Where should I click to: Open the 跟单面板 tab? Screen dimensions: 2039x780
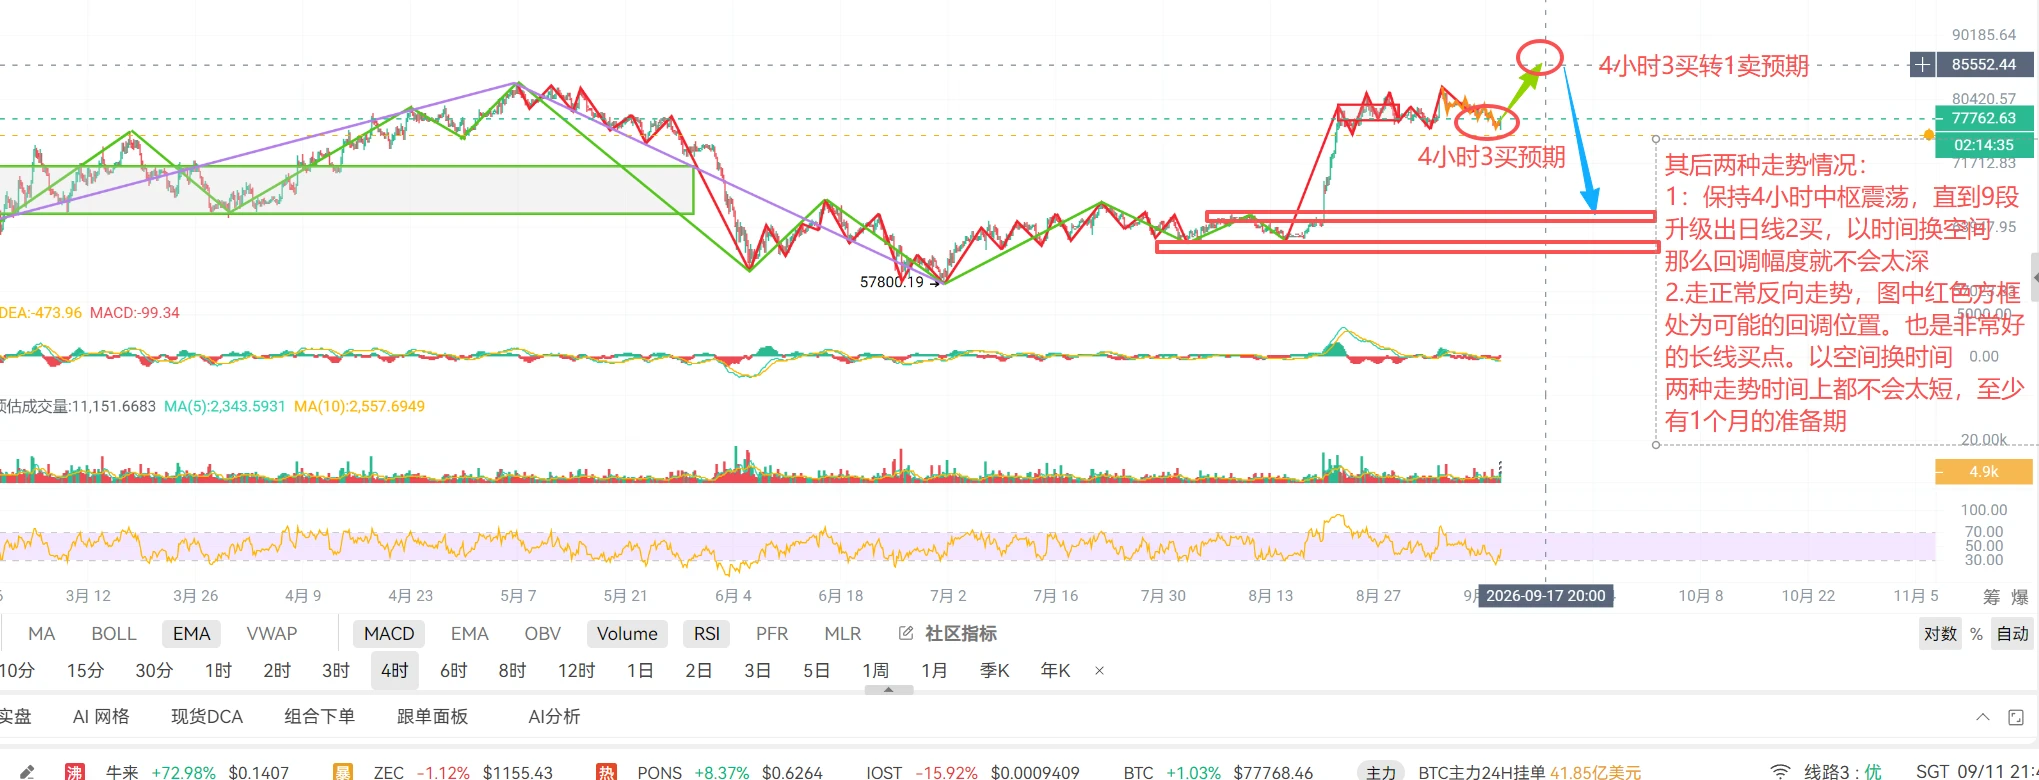pos(432,717)
